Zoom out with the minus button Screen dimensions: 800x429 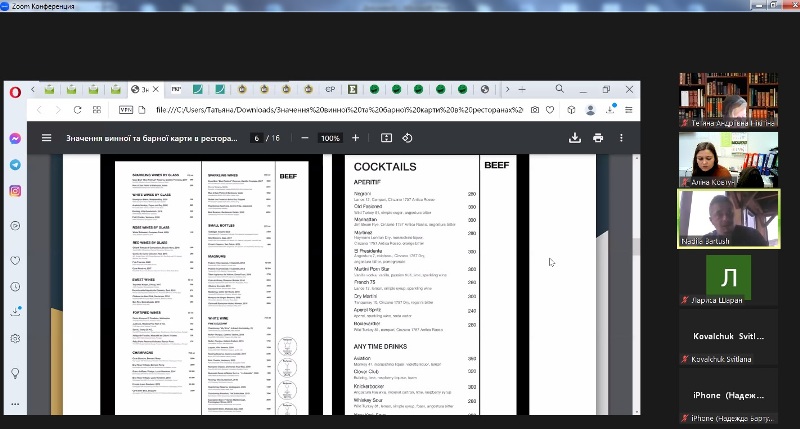pyautogui.click(x=306, y=138)
